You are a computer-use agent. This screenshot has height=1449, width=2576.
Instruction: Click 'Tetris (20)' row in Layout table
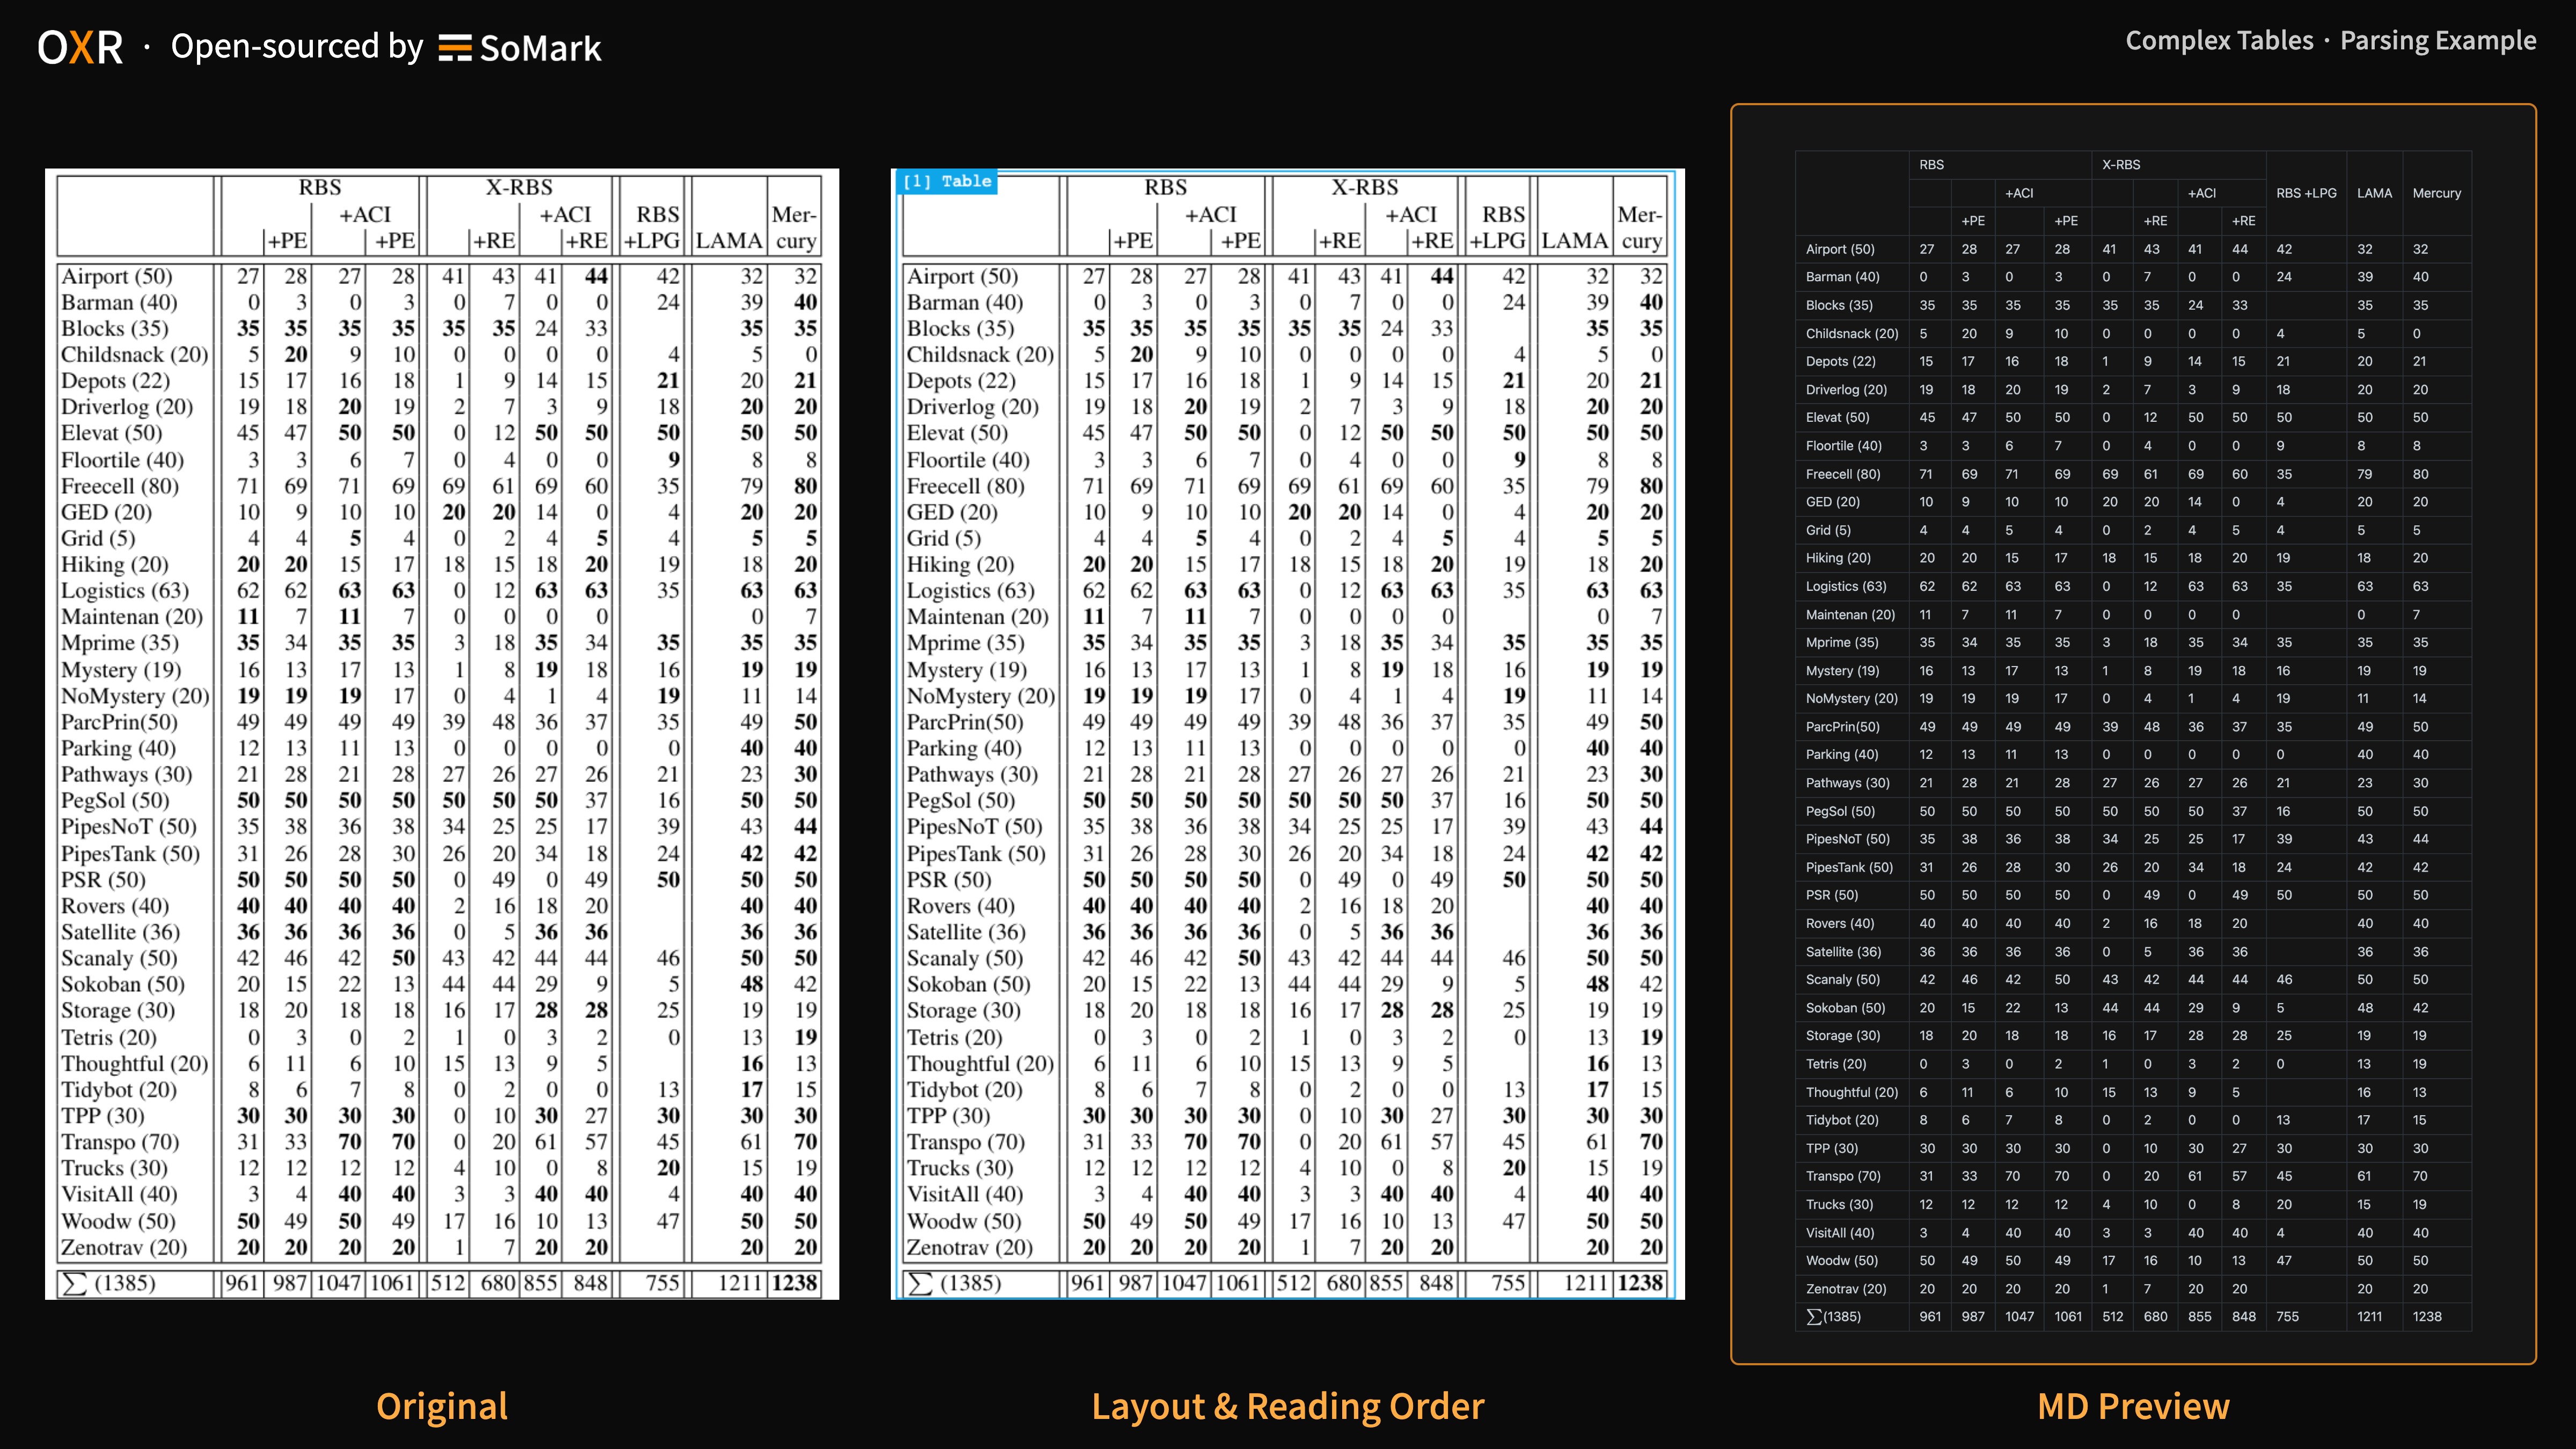pos(1285,1037)
